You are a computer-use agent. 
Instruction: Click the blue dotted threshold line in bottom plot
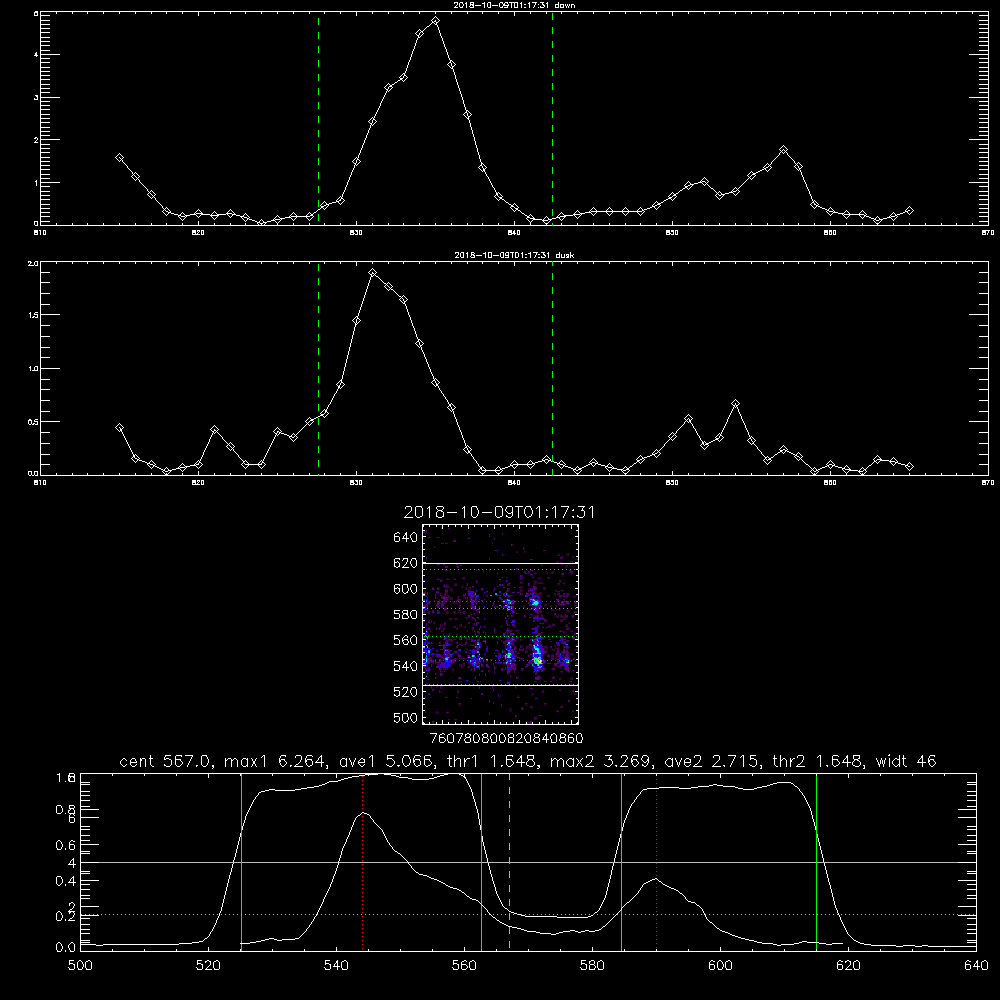[x=528, y=915]
